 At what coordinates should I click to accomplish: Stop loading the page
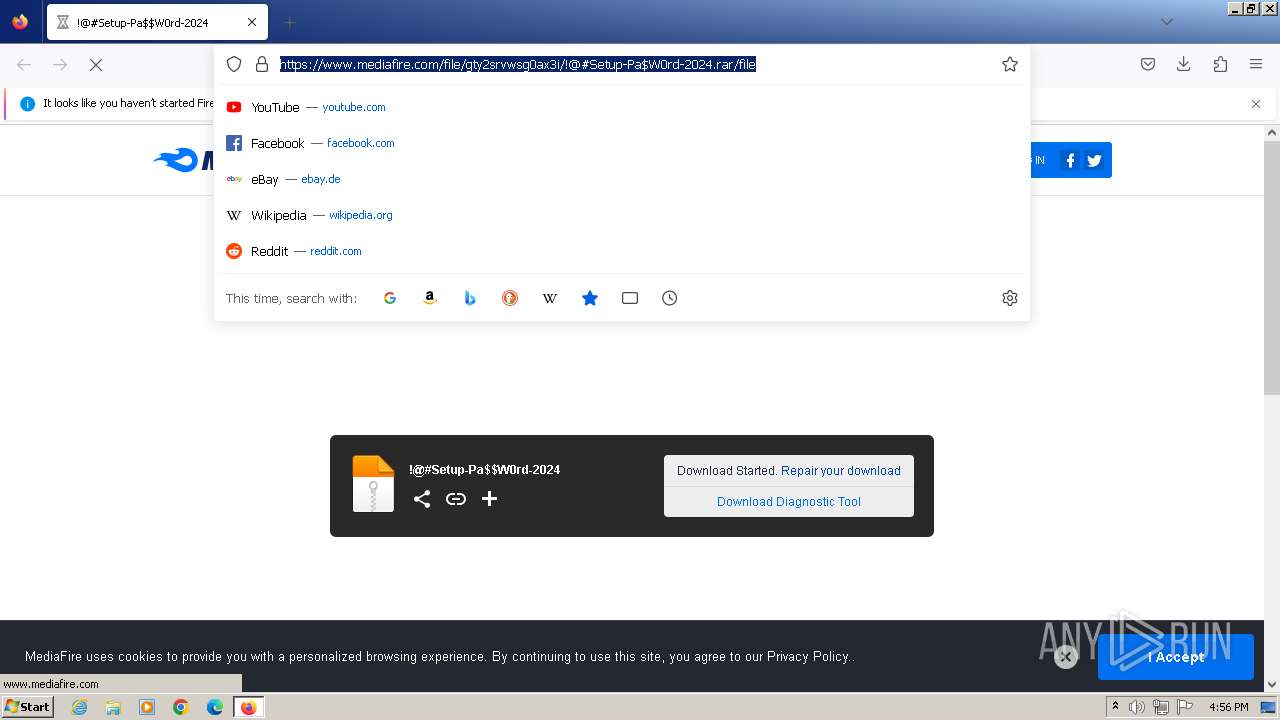[x=96, y=64]
